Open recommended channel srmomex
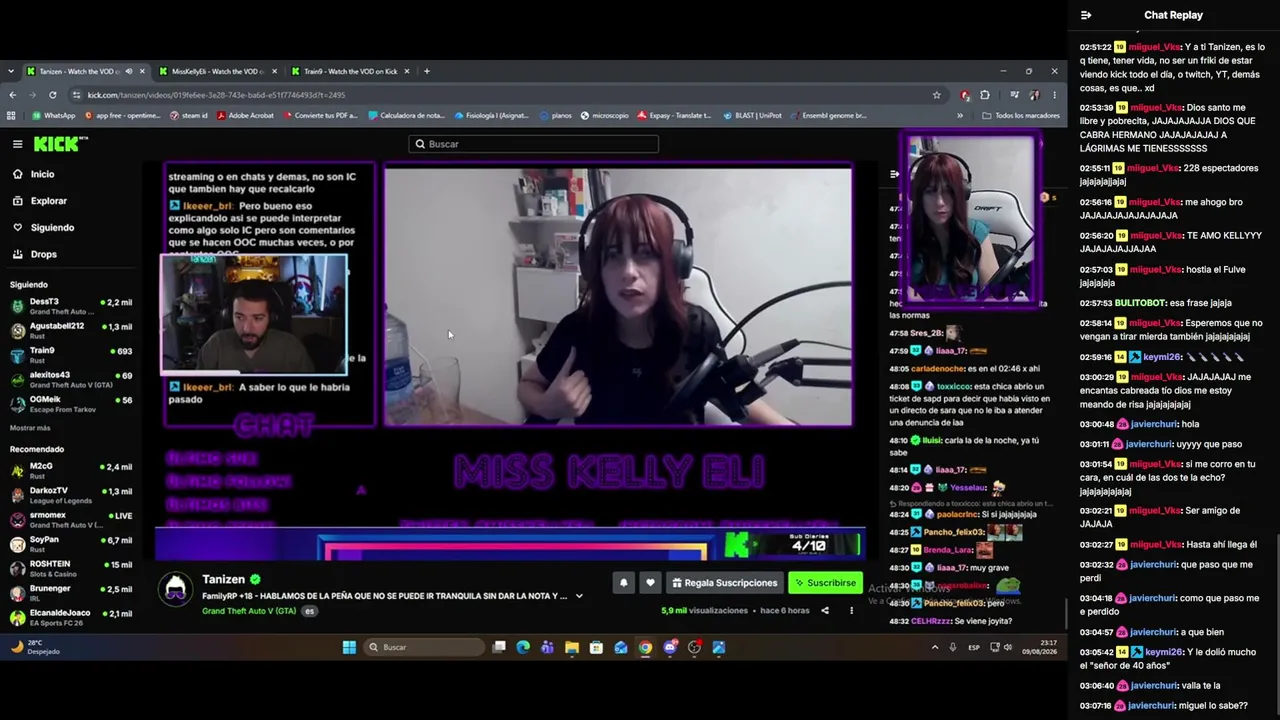The height and width of the screenshot is (720, 1280). pos(70,520)
